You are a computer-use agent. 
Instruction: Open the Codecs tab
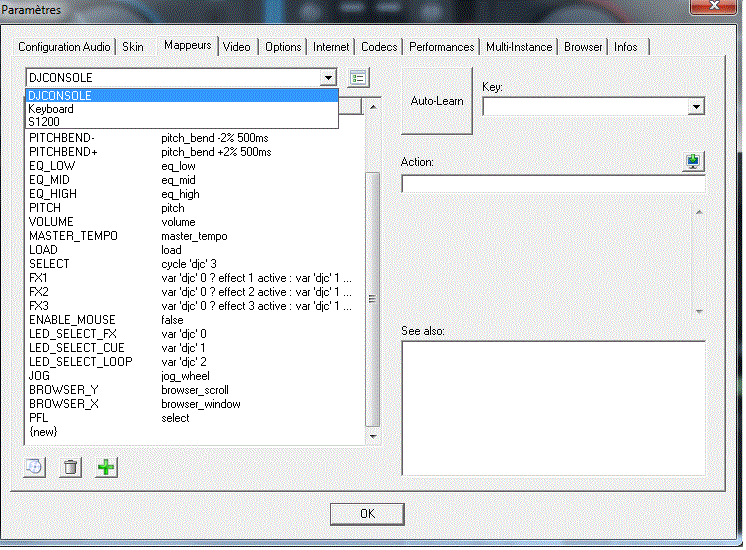pos(379,47)
